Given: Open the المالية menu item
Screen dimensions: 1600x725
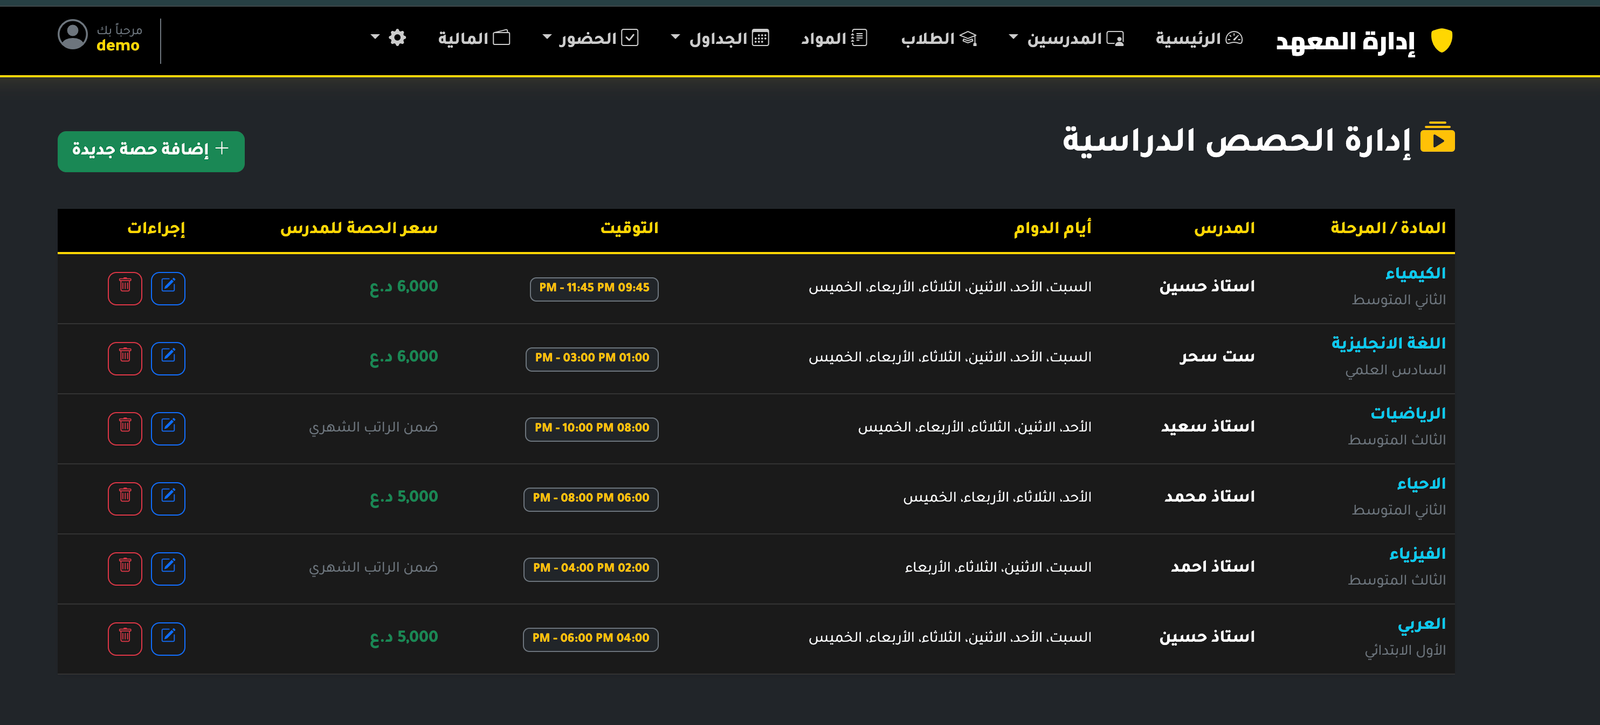Looking at the screenshot, I should click(x=473, y=38).
